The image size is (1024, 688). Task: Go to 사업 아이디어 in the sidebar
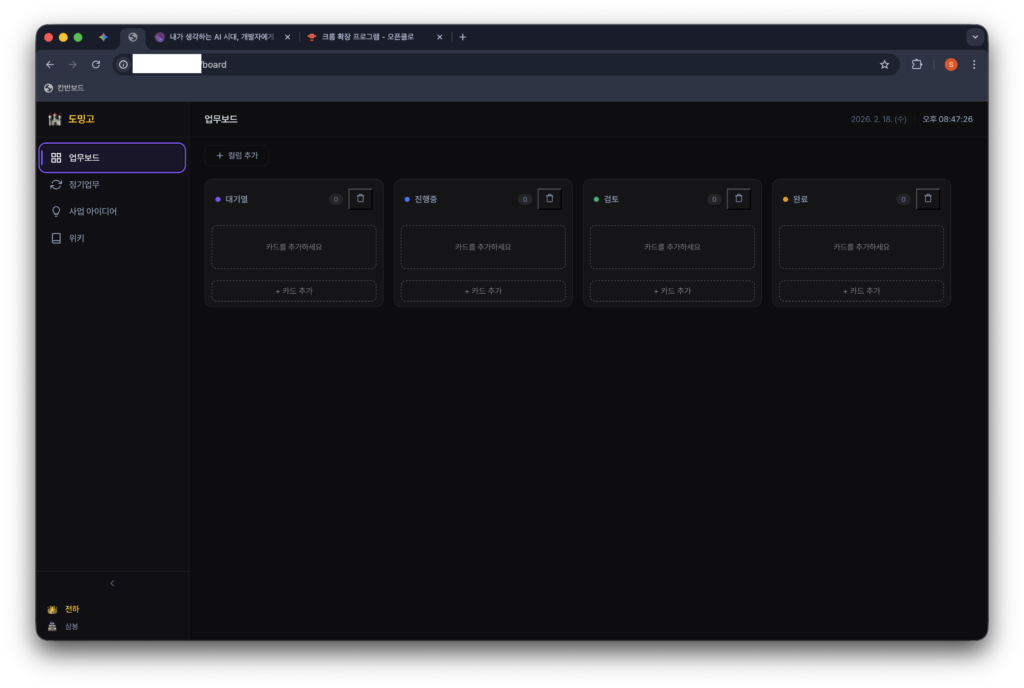pos(92,212)
